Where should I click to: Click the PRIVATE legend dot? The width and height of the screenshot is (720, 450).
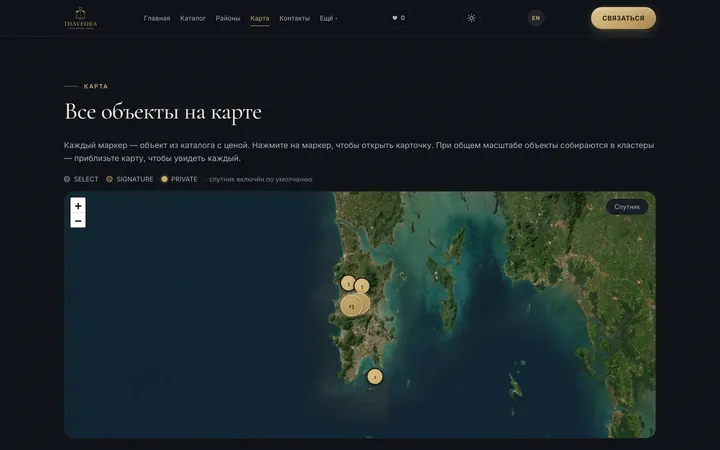coord(164,179)
